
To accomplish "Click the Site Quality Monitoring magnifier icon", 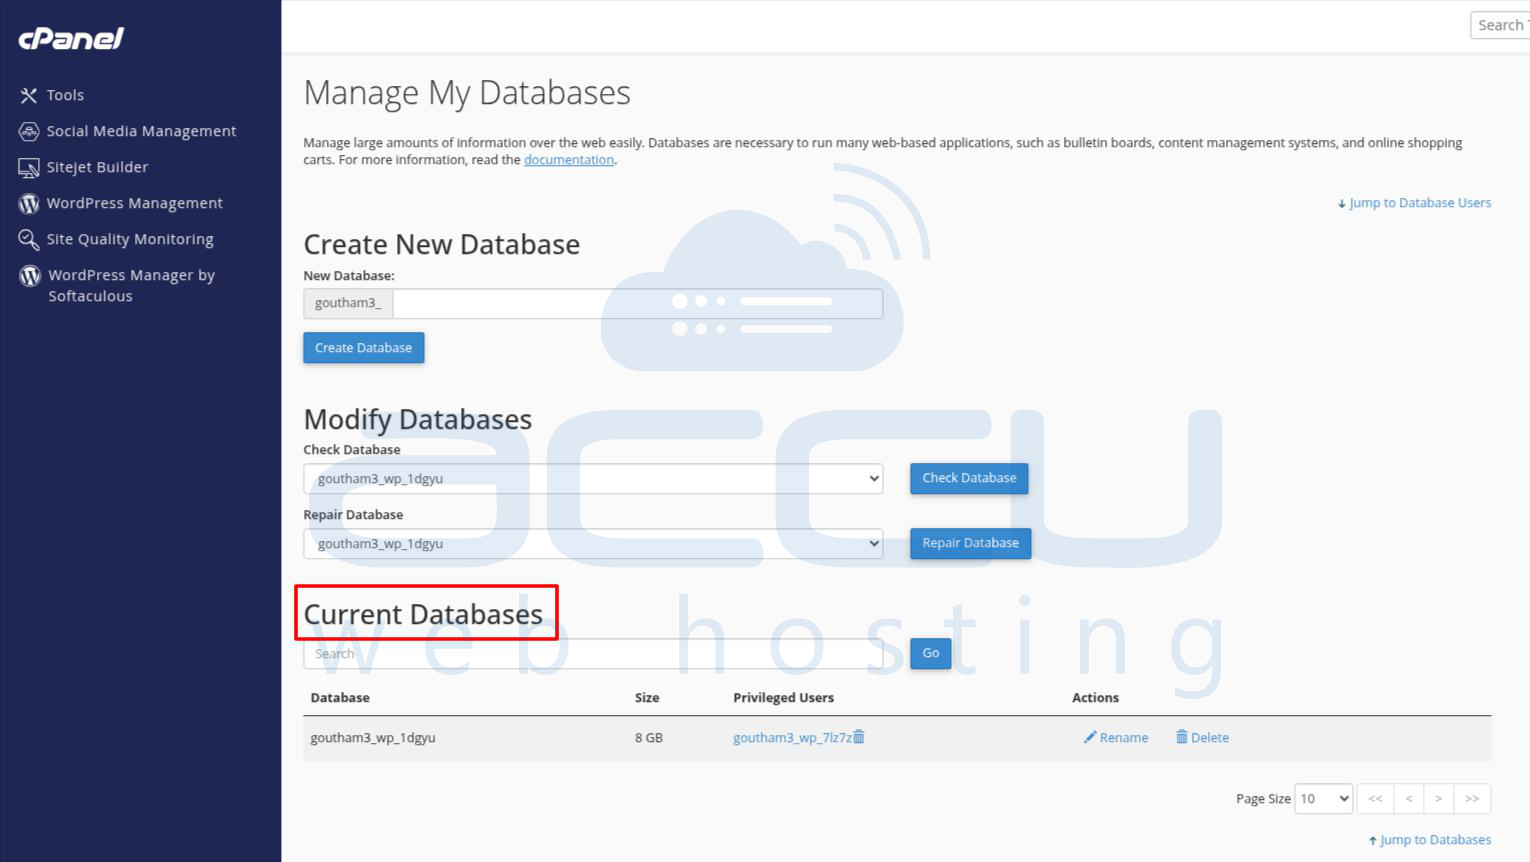I will (x=29, y=240).
